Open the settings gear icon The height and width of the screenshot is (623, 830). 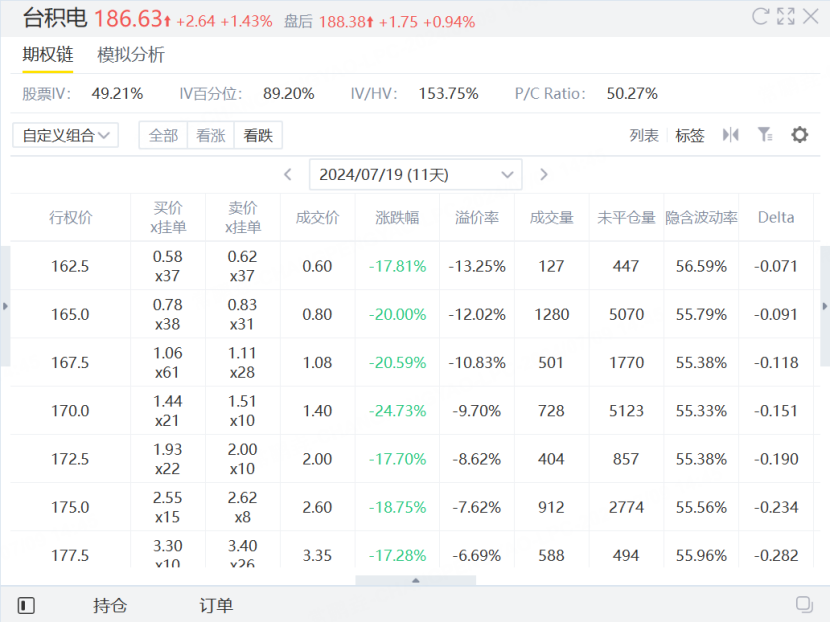point(799,135)
